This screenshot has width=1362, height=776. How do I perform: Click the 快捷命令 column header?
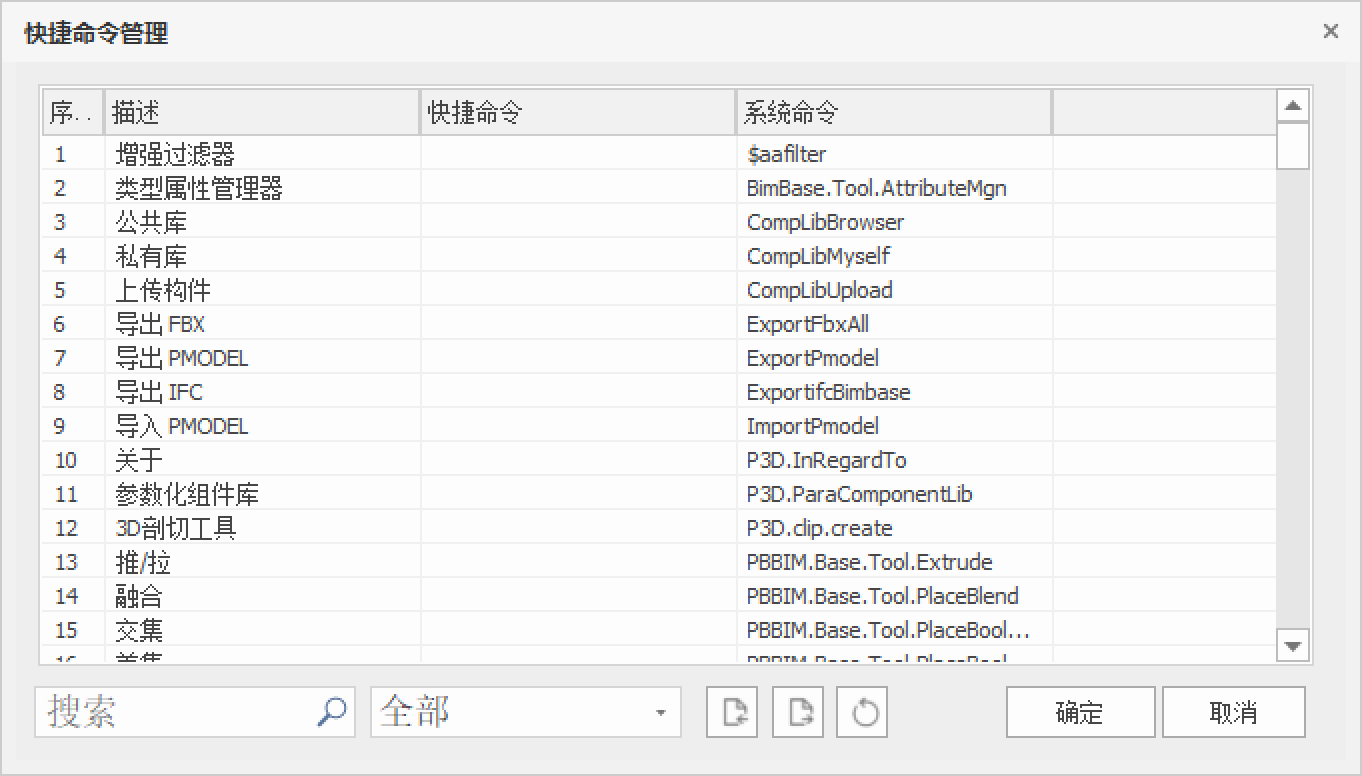pos(577,113)
